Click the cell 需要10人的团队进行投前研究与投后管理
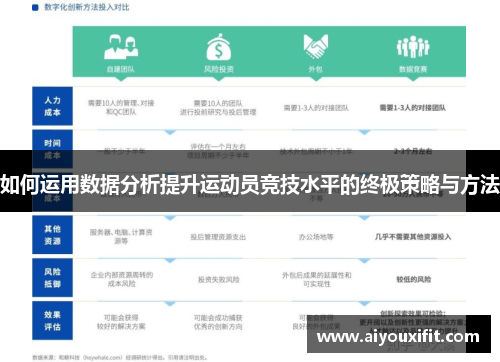This screenshot has height=362, width=500. (x=218, y=108)
